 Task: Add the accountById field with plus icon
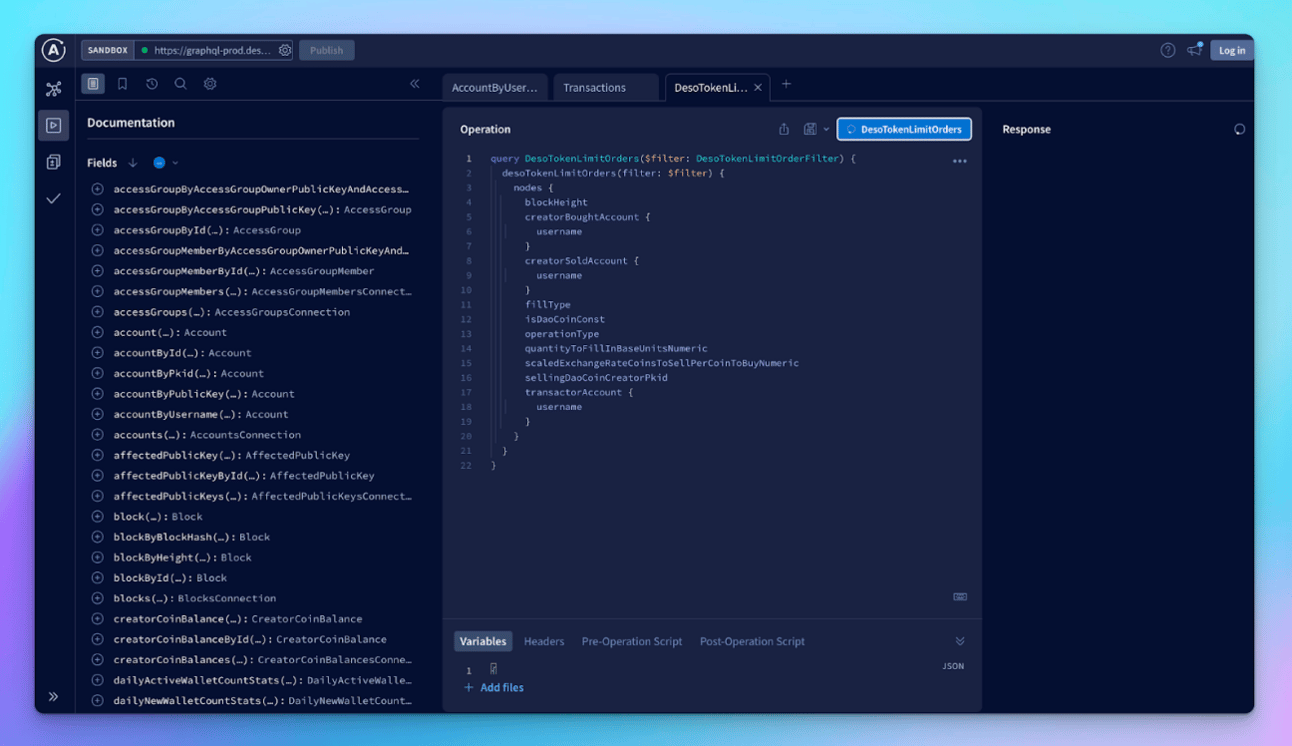pos(97,353)
